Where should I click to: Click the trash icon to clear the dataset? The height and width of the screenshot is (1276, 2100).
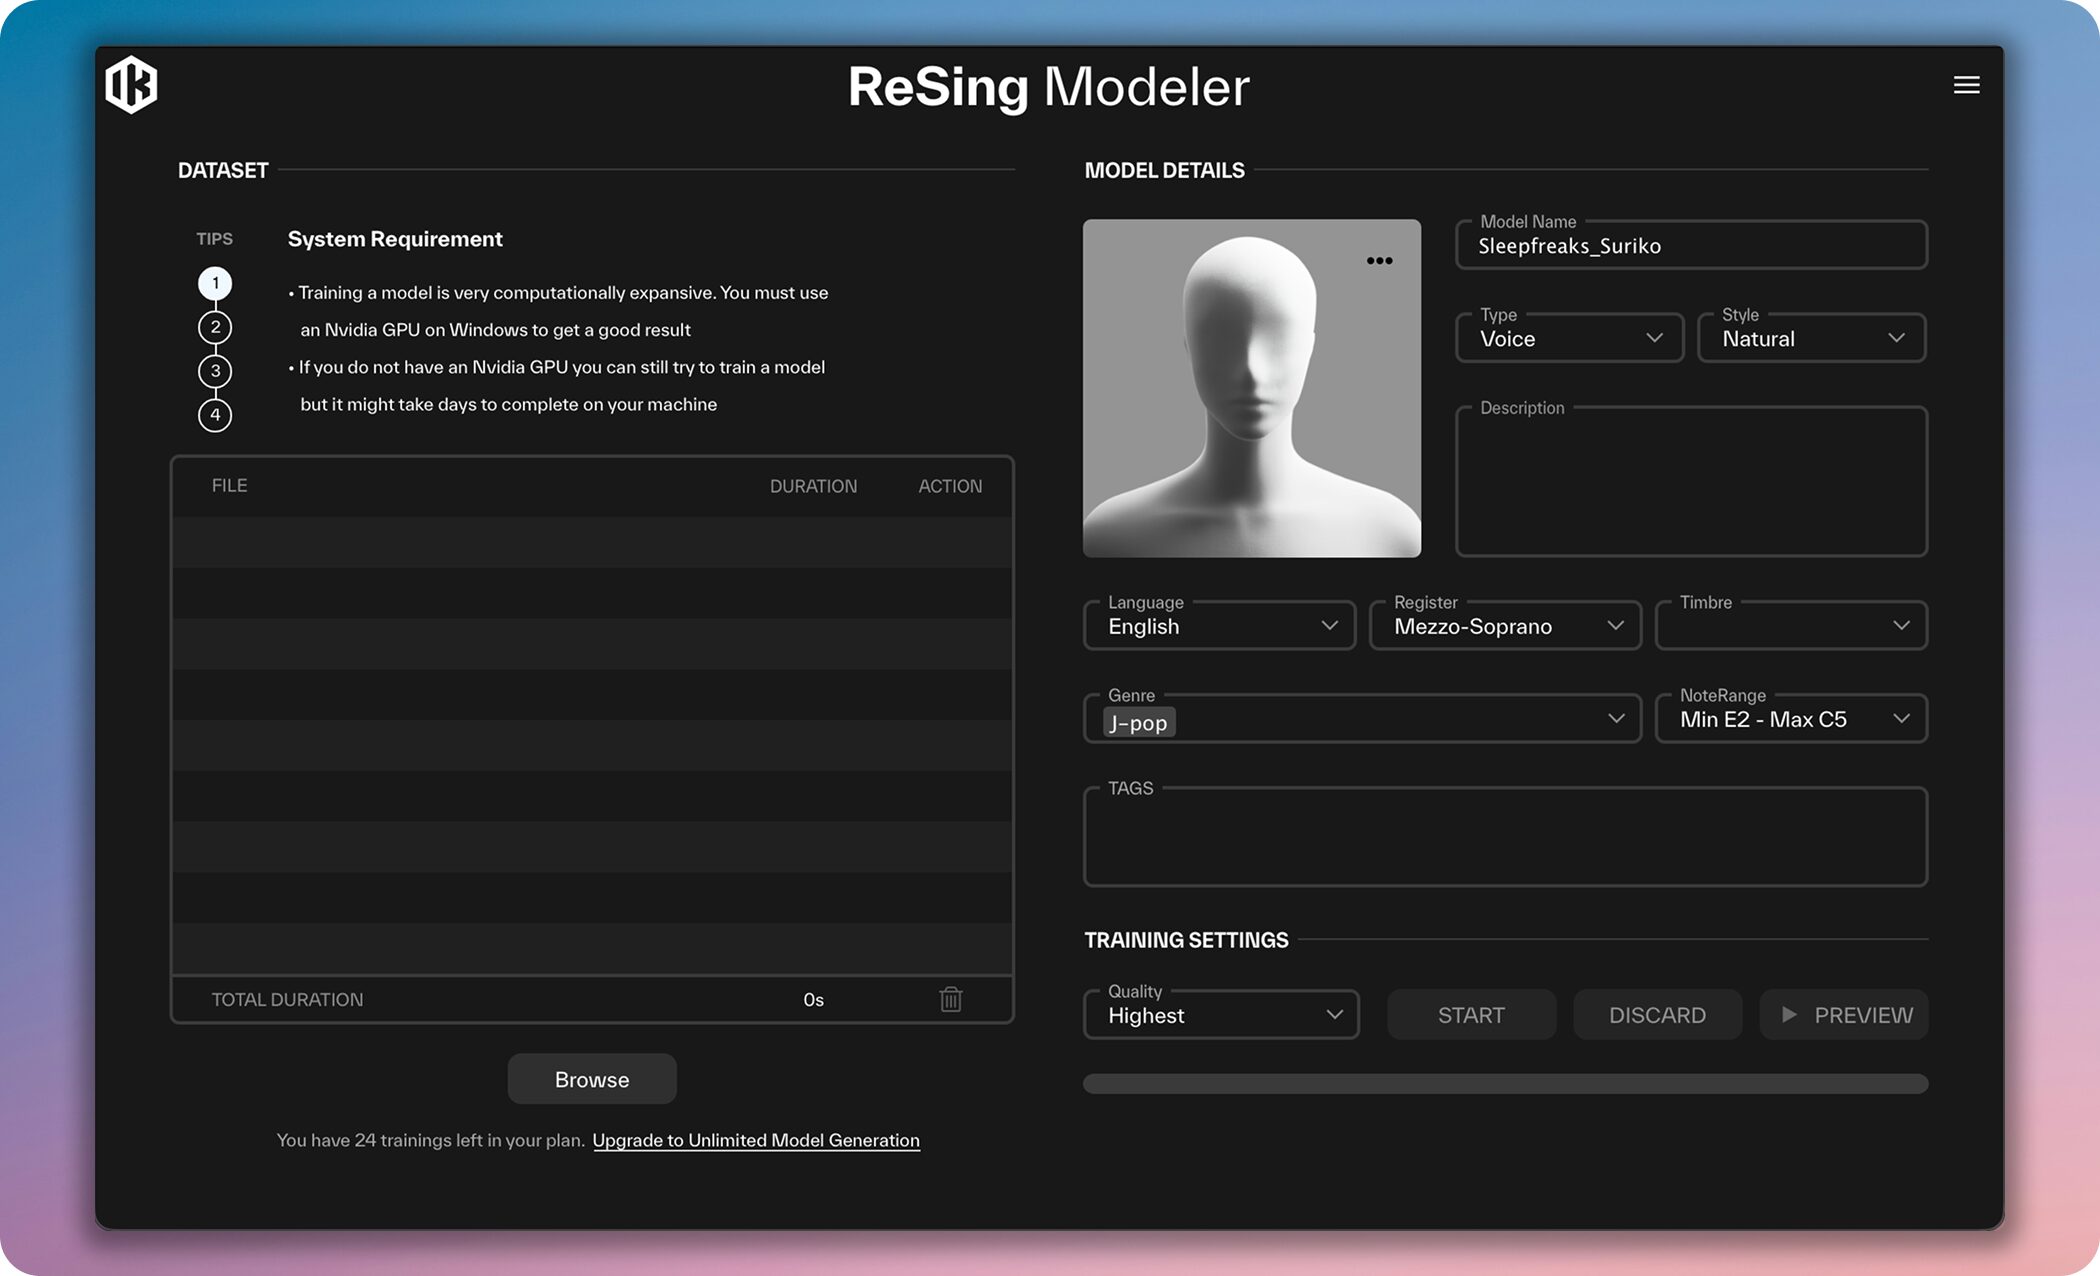point(950,999)
